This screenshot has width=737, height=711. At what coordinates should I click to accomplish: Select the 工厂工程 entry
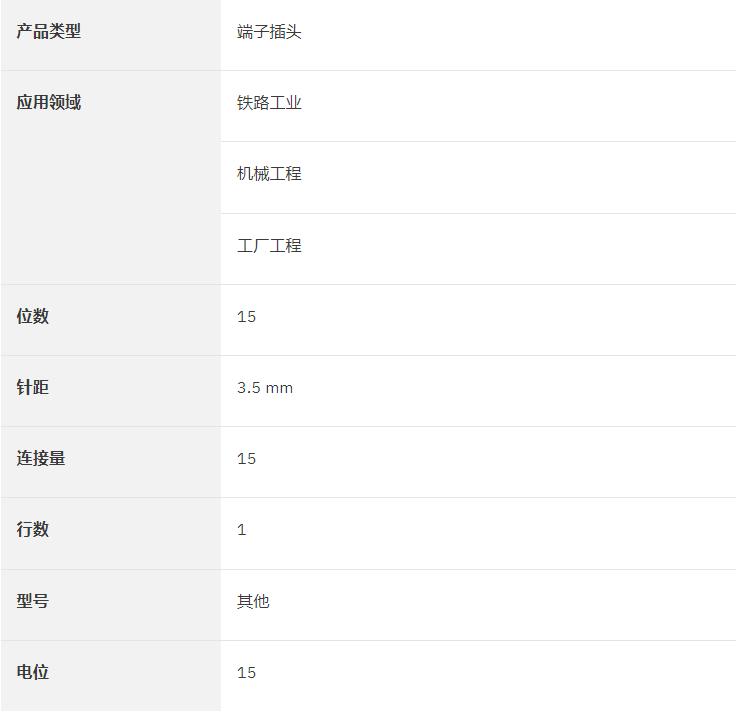coord(269,245)
